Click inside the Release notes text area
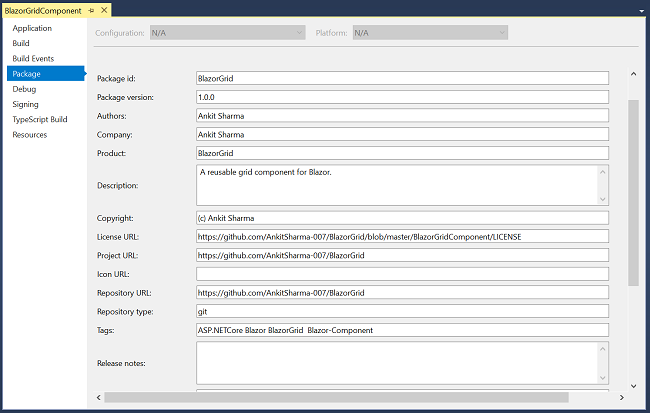650x413 pixels. click(397, 363)
